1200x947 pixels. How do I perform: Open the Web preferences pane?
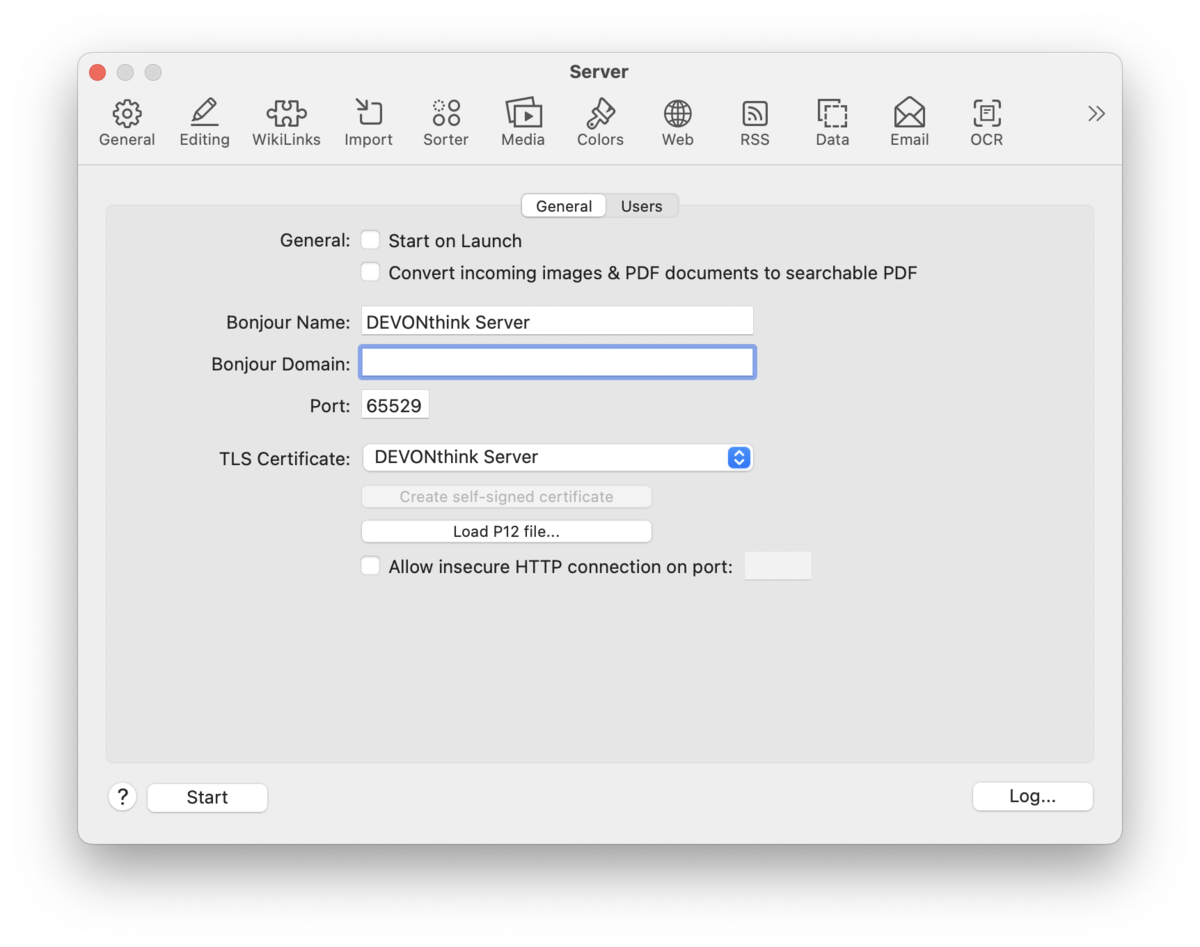pos(677,123)
